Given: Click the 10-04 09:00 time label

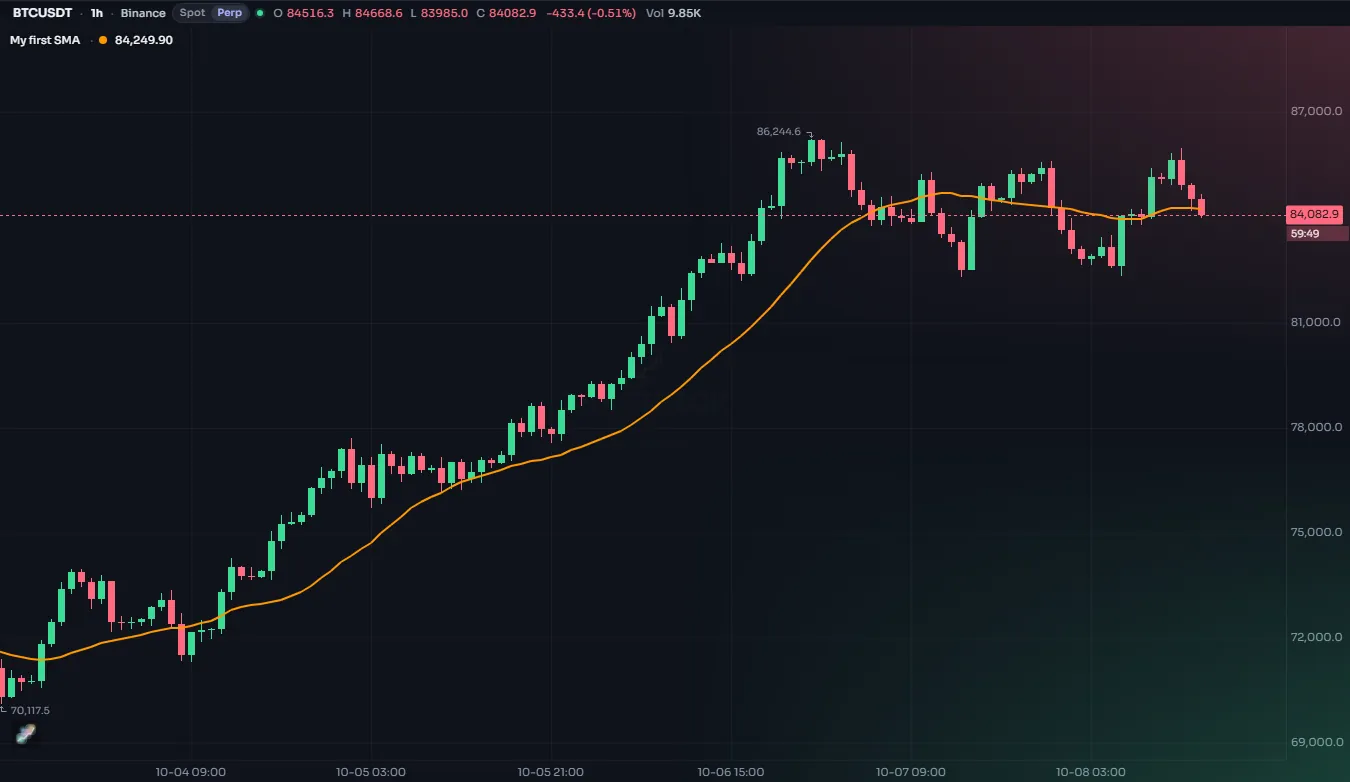Looking at the screenshot, I should pyautogui.click(x=190, y=772).
